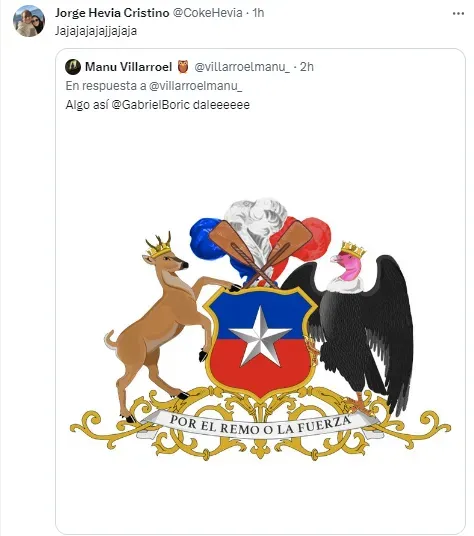Viewport: 474px width, 536px height.
Task: Click the 2h timestamp in quoted tweet
Action: click(307, 67)
